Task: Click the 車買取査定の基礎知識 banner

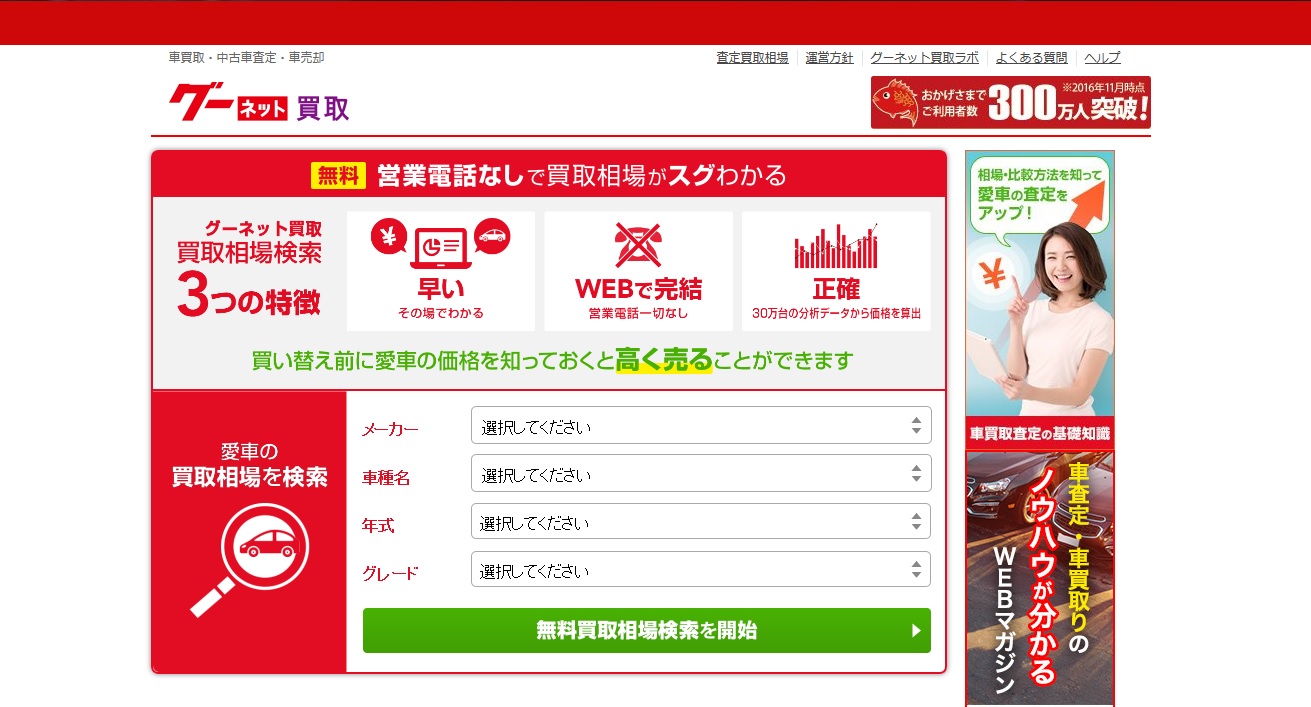Action: (1039, 434)
